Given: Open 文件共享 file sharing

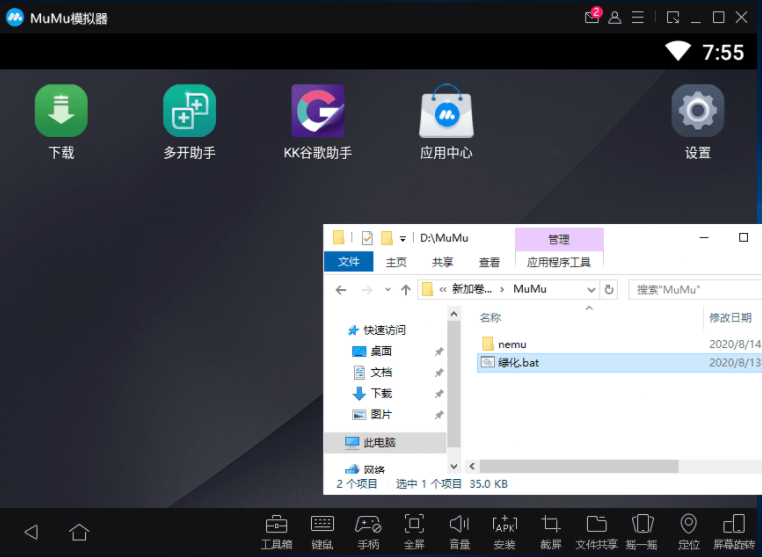Looking at the screenshot, I should [x=596, y=532].
